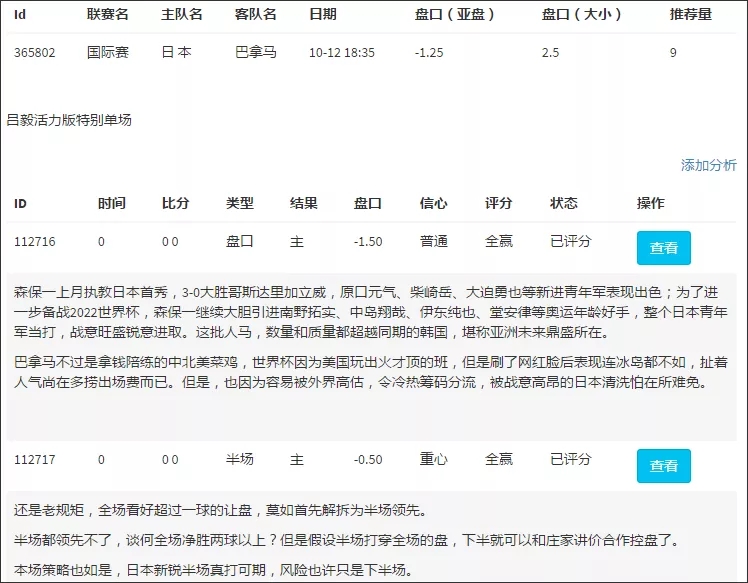
Task: Select the 国际赛 league cell
Action: 108,52
